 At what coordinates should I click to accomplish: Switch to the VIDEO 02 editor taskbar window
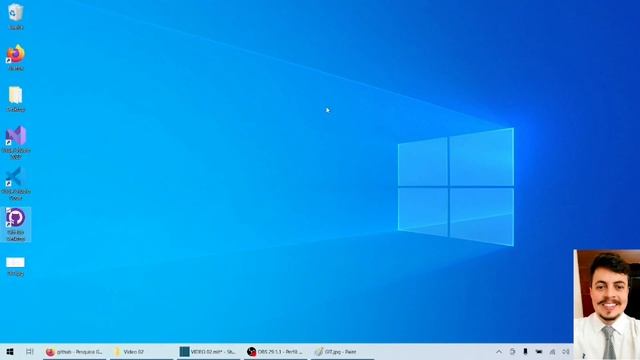pyautogui.click(x=209, y=351)
